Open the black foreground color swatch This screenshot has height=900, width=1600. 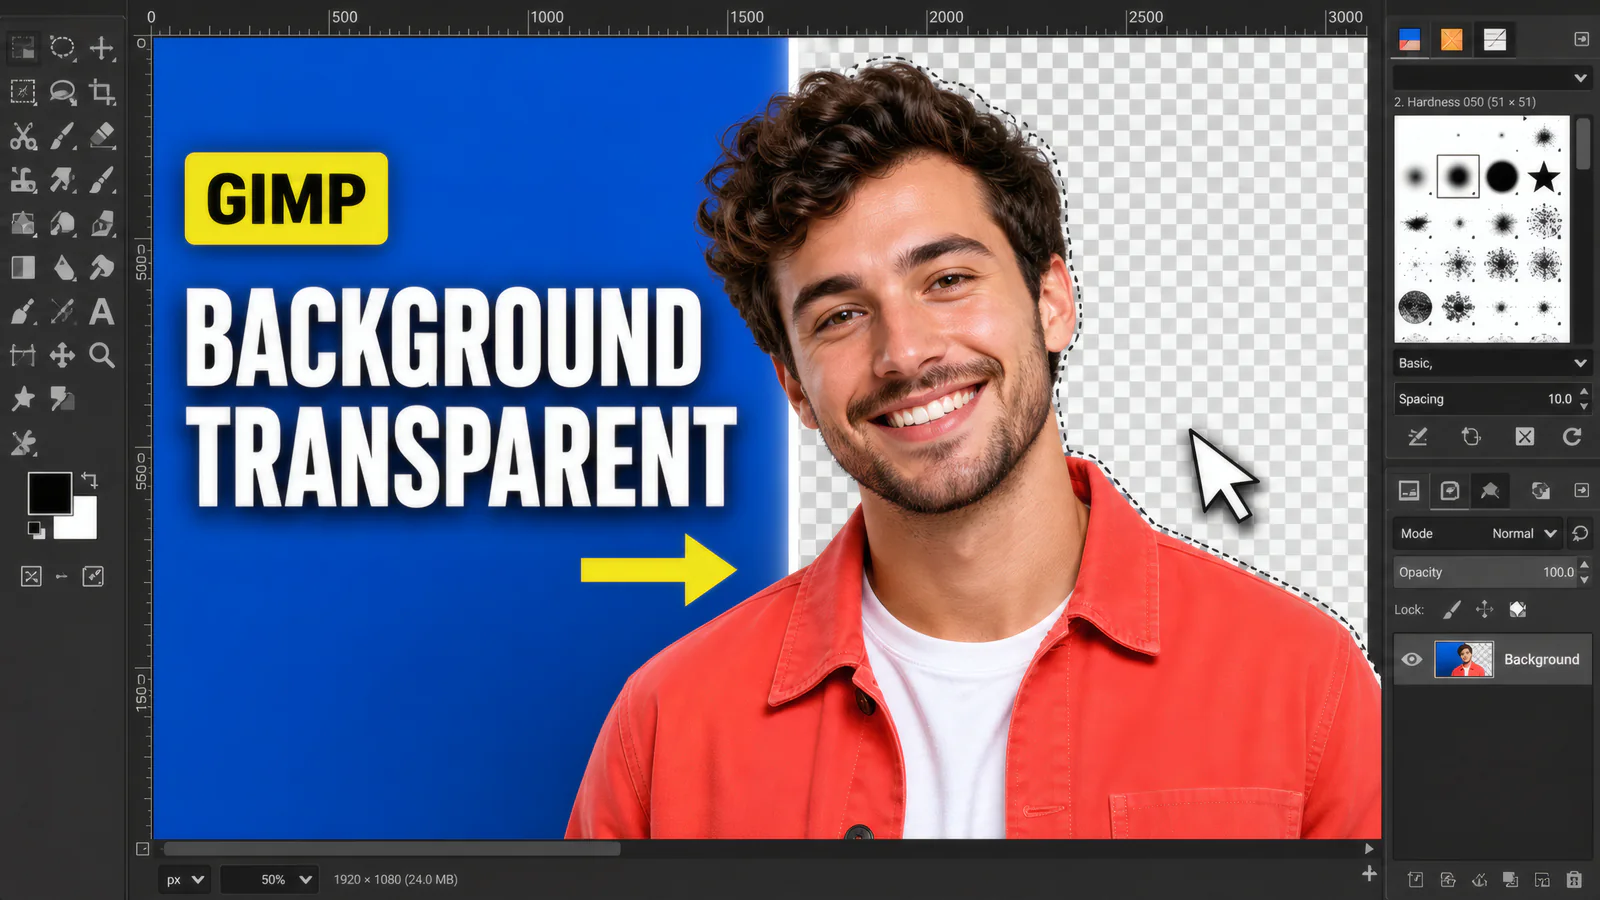[x=49, y=493]
